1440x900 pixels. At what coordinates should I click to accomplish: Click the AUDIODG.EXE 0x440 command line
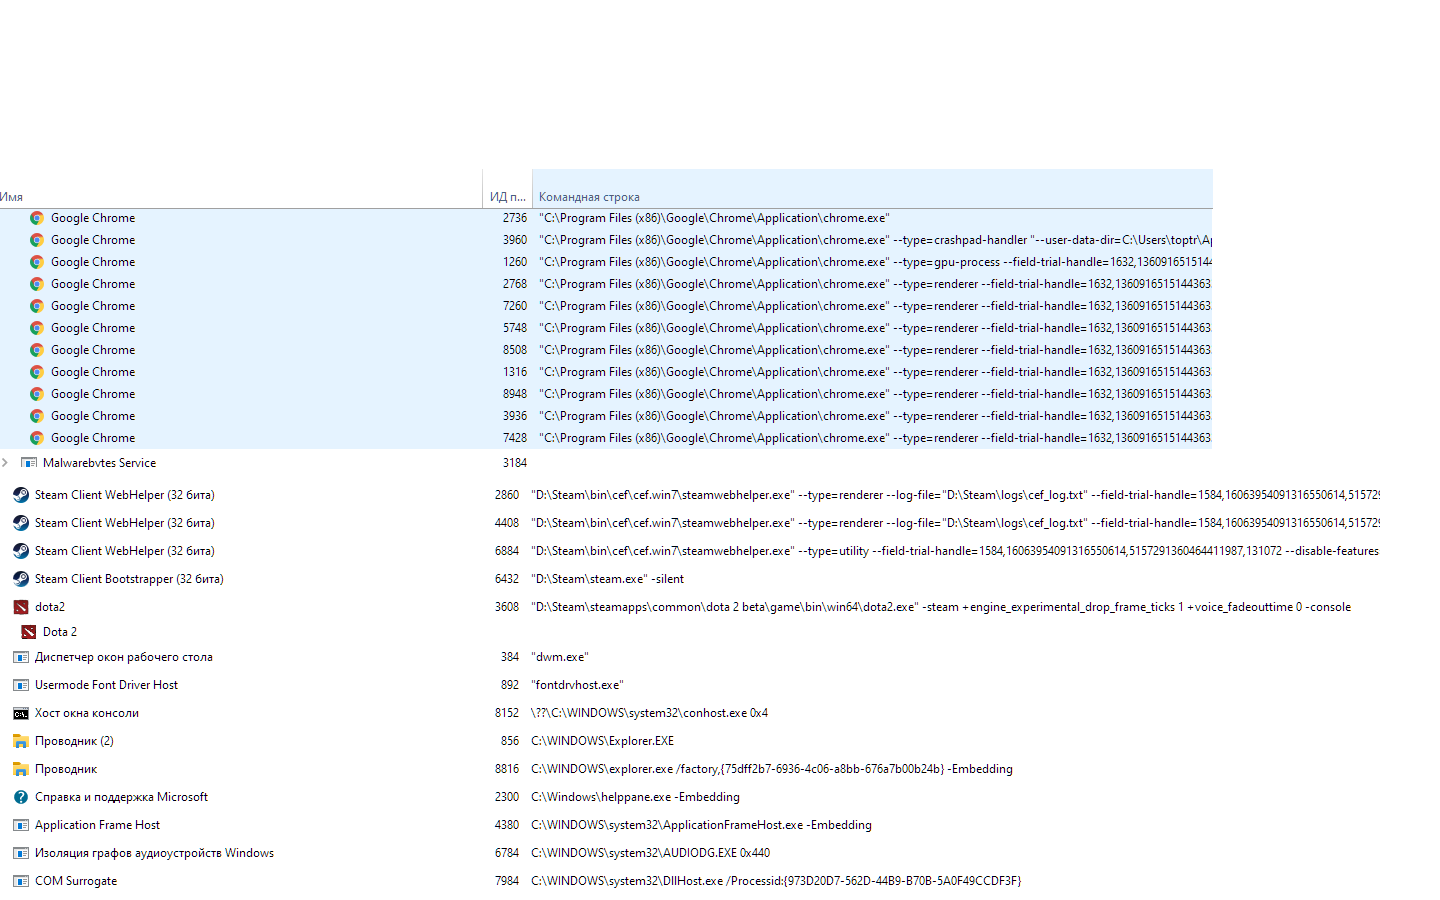click(650, 853)
